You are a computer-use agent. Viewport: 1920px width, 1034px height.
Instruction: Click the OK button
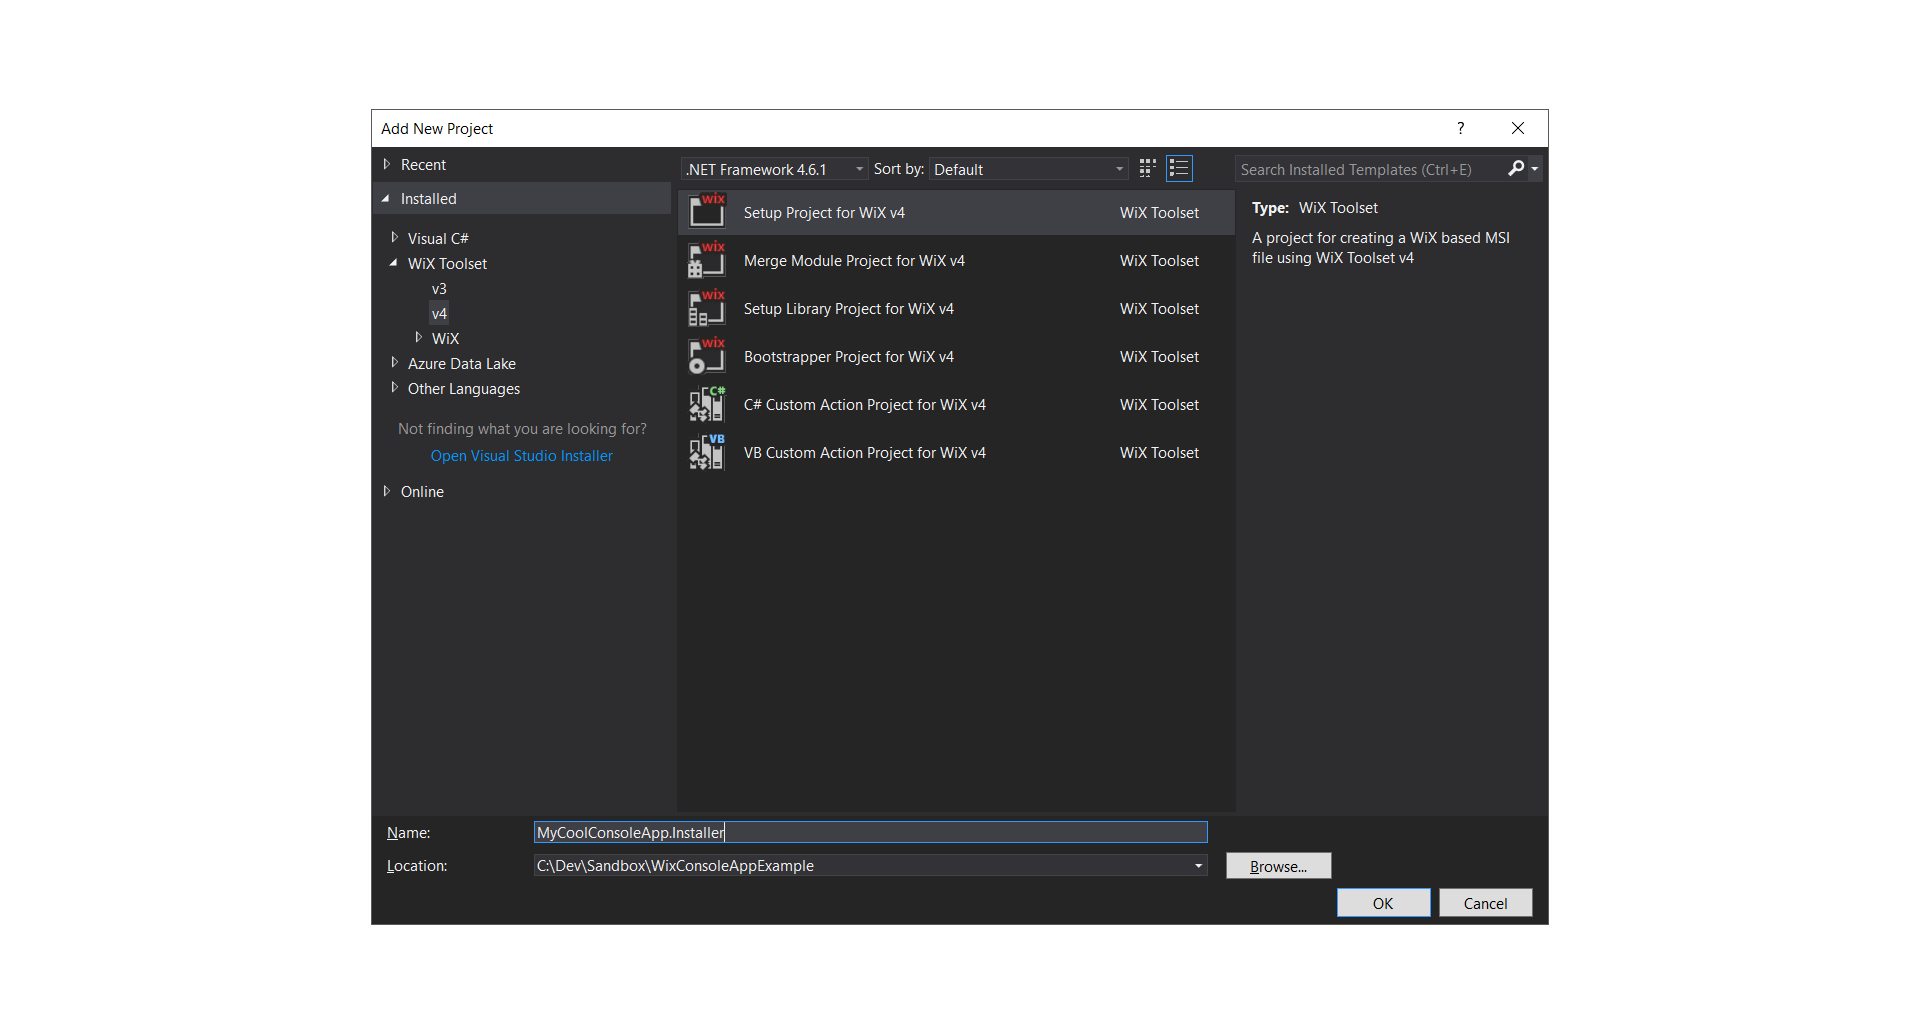[x=1383, y=903]
